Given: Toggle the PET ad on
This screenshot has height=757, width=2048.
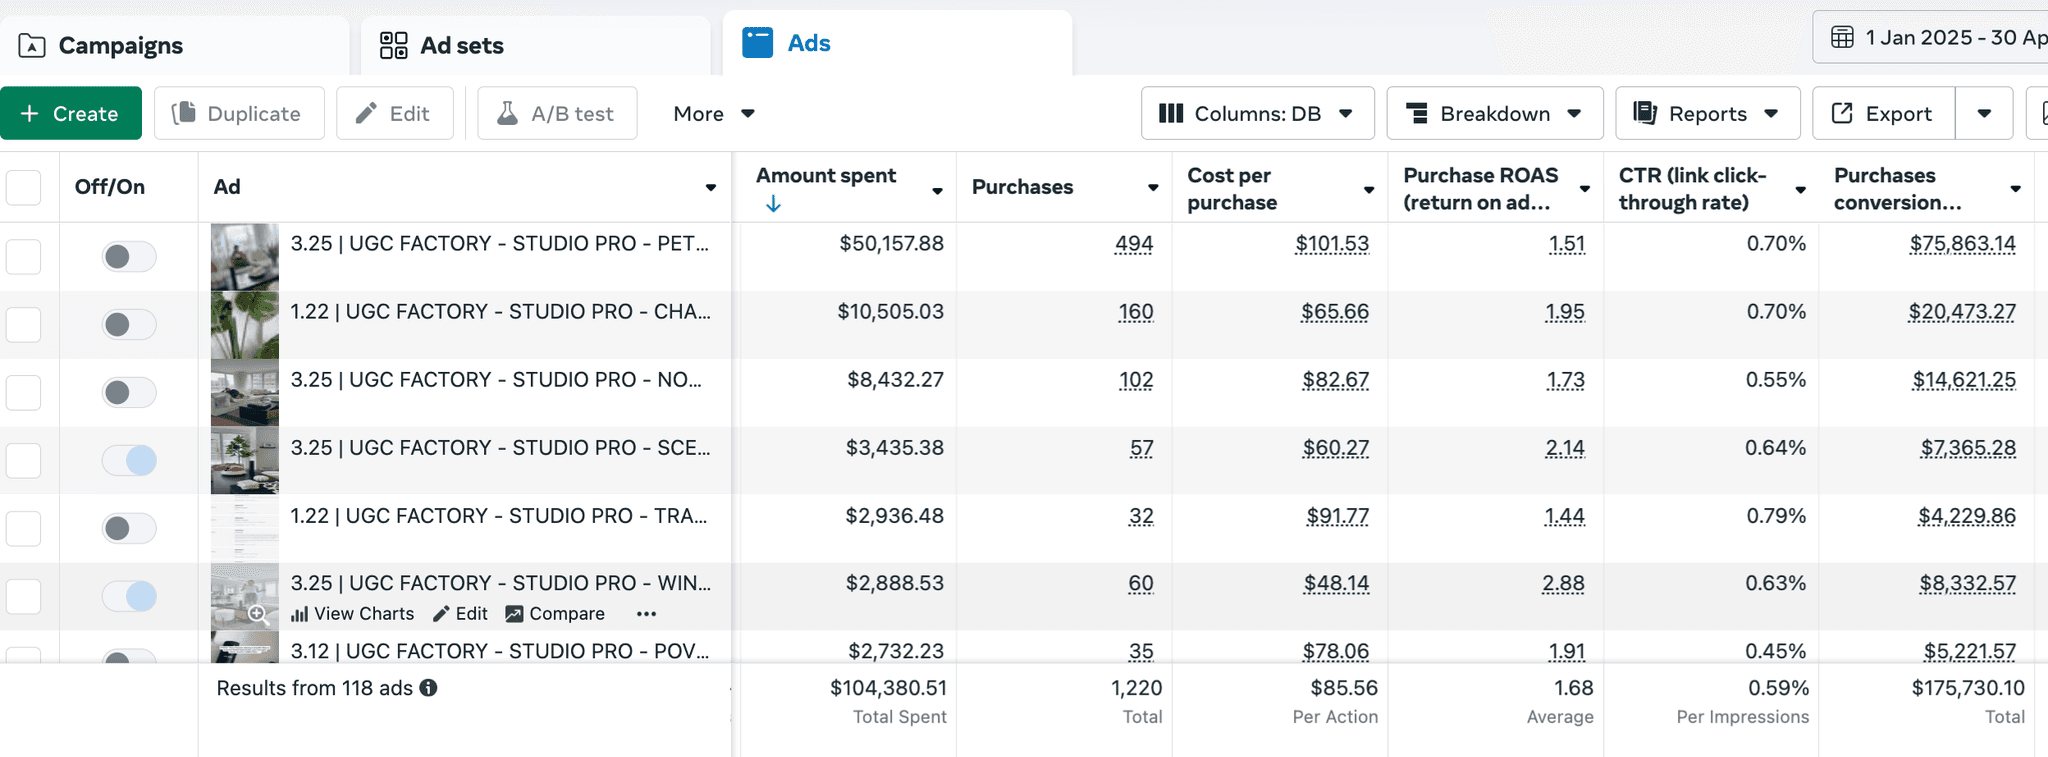Looking at the screenshot, I should [129, 257].
